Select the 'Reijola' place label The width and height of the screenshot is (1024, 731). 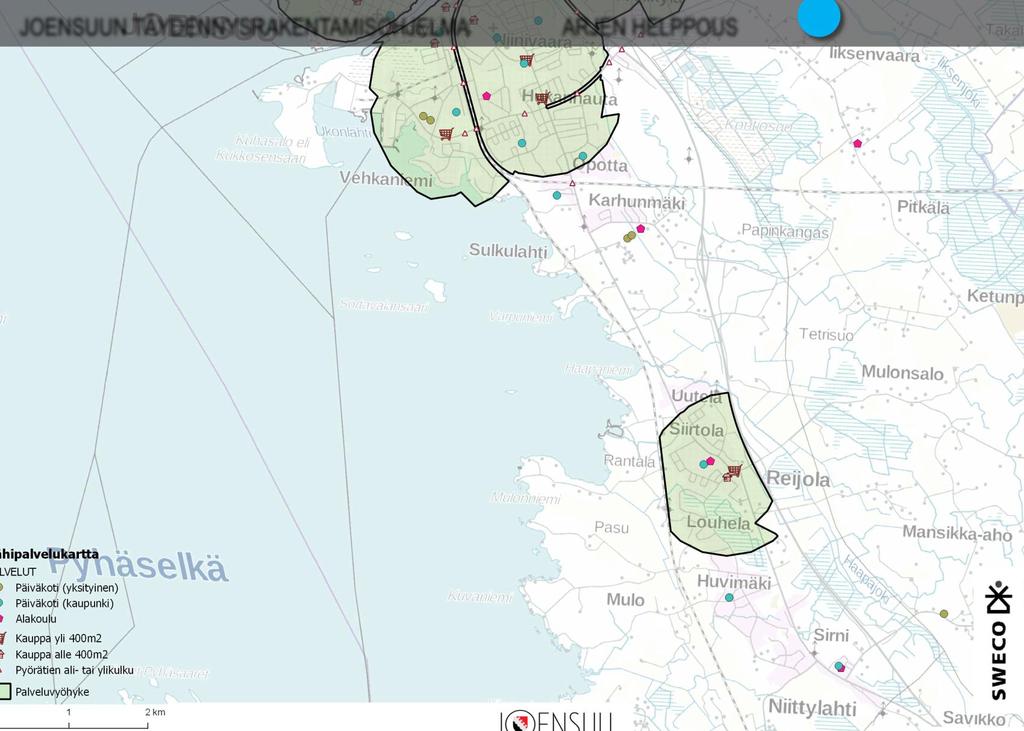tap(798, 479)
